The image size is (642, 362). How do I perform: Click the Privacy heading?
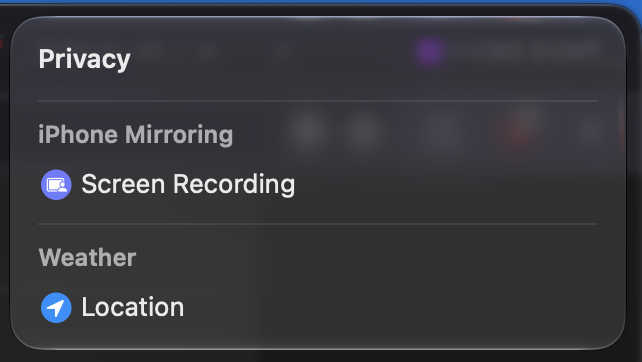click(x=84, y=60)
